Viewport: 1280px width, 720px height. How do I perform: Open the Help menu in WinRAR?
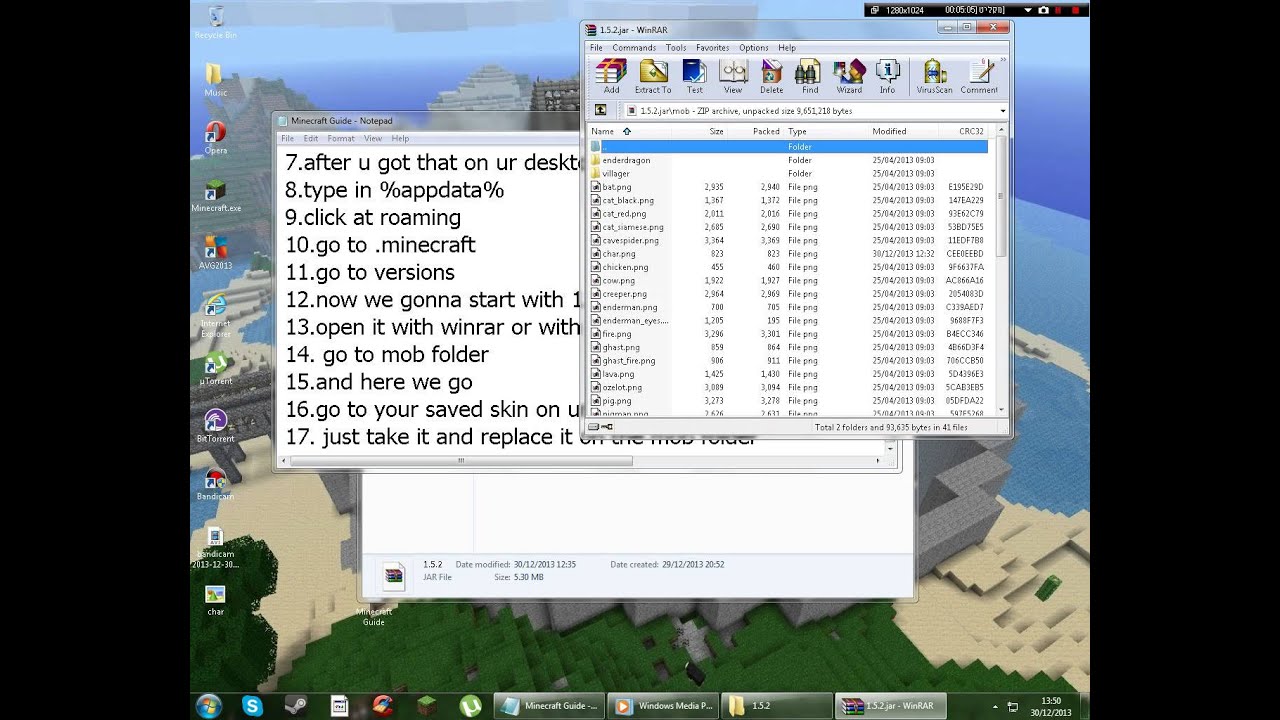click(787, 47)
